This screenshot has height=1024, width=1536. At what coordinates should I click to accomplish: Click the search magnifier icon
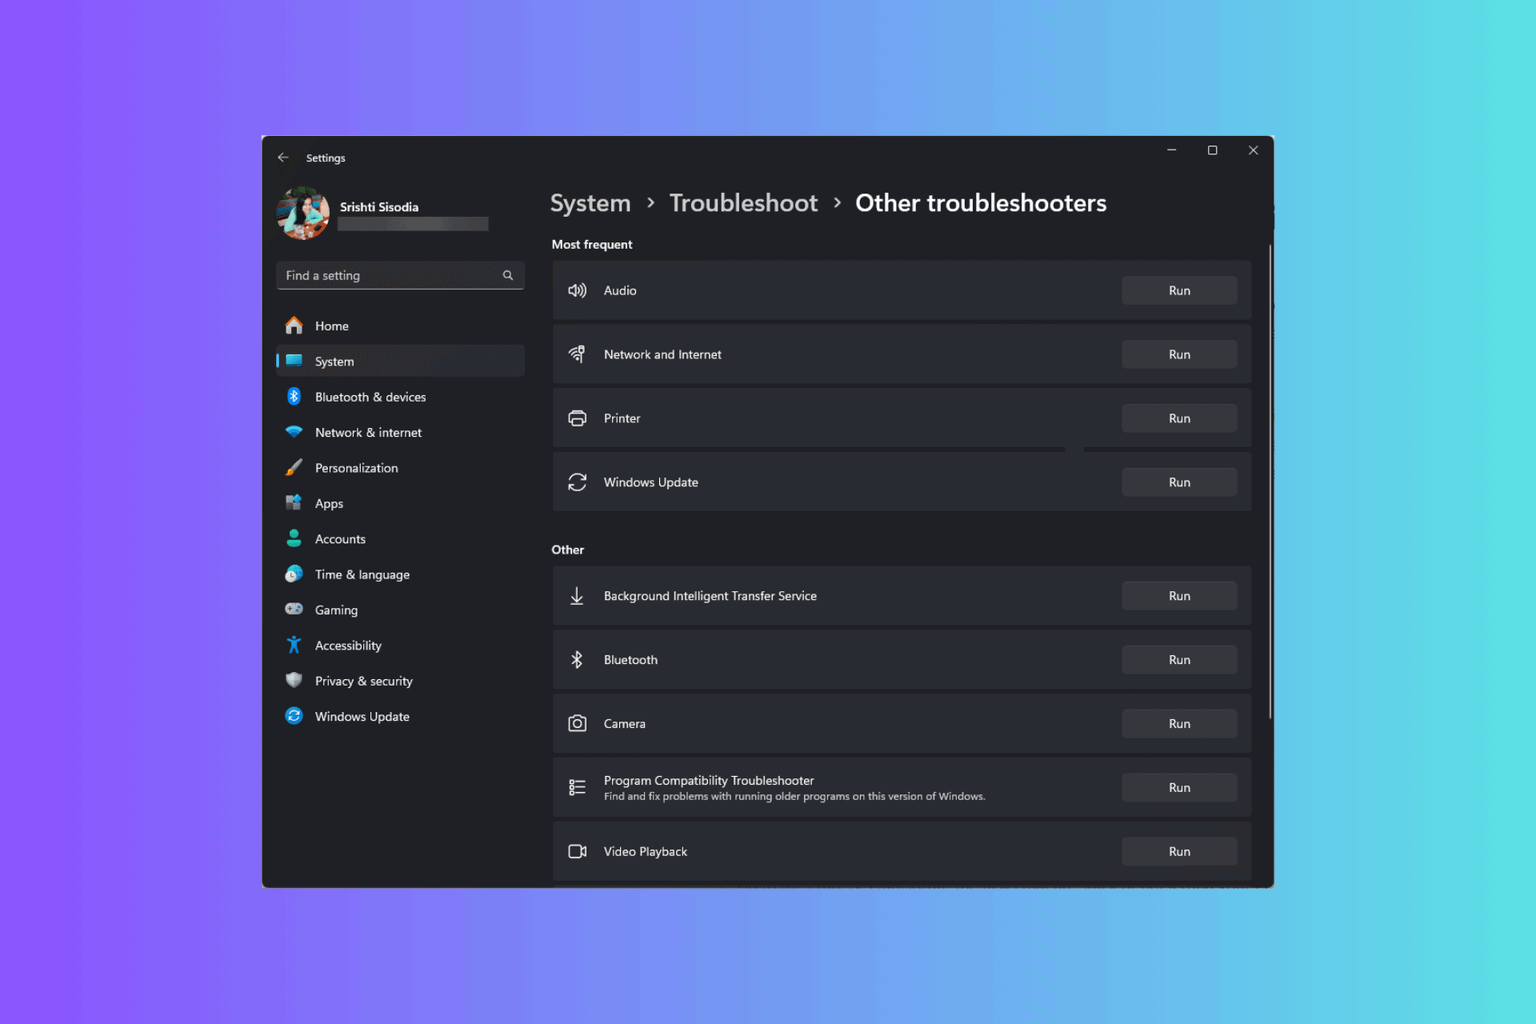[x=508, y=276]
